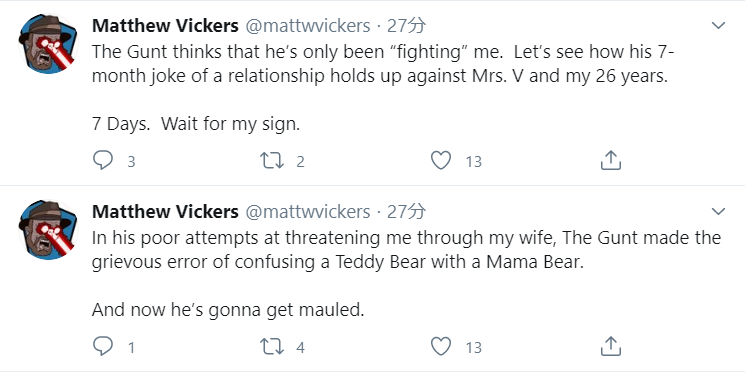The width and height of the screenshot is (745, 377).
Task: Like the first tweet with the heart icon
Action: [x=441, y=160]
